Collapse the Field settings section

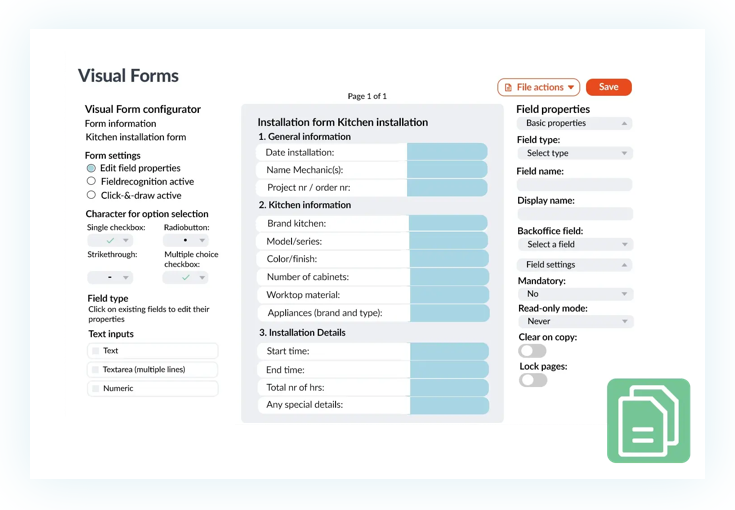pyautogui.click(x=624, y=265)
